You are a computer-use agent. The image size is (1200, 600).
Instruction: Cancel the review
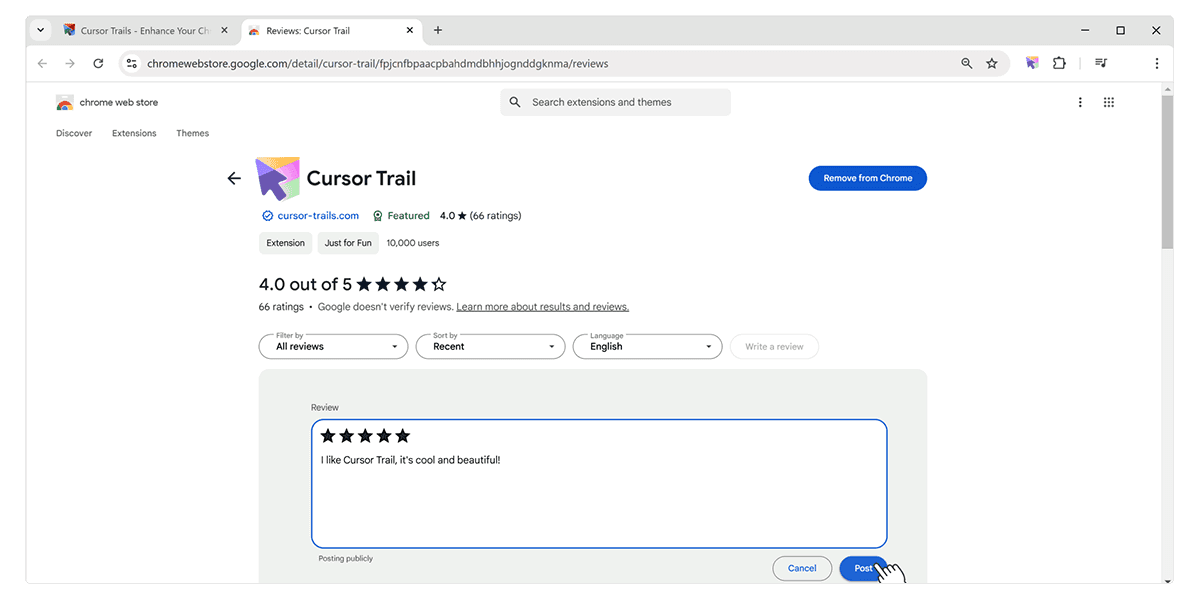coord(802,568)
